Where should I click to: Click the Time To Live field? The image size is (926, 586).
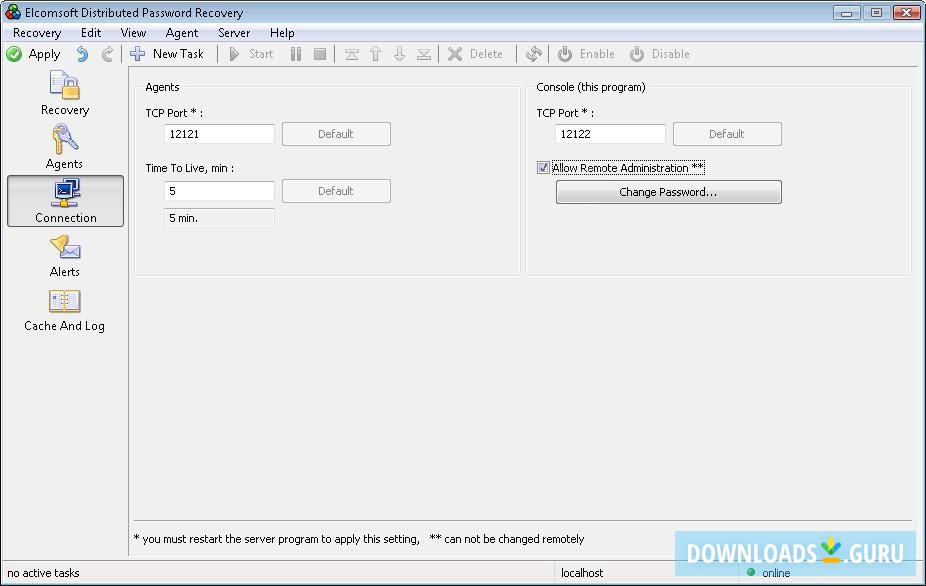tap(219, 191)
